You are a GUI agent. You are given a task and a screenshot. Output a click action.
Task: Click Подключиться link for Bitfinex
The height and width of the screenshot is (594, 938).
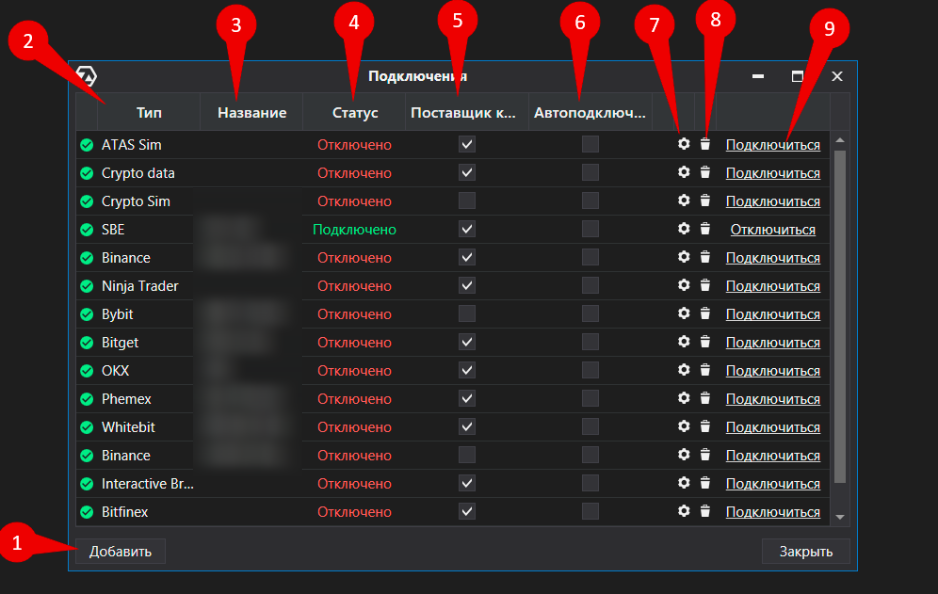(773, 512)
